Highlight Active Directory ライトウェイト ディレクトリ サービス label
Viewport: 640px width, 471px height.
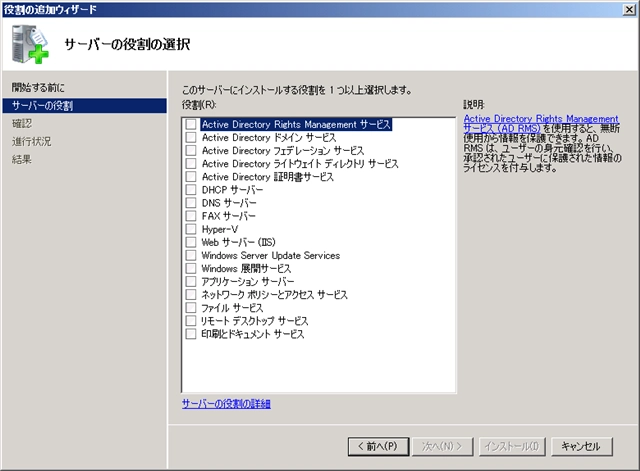click(300, 163)
